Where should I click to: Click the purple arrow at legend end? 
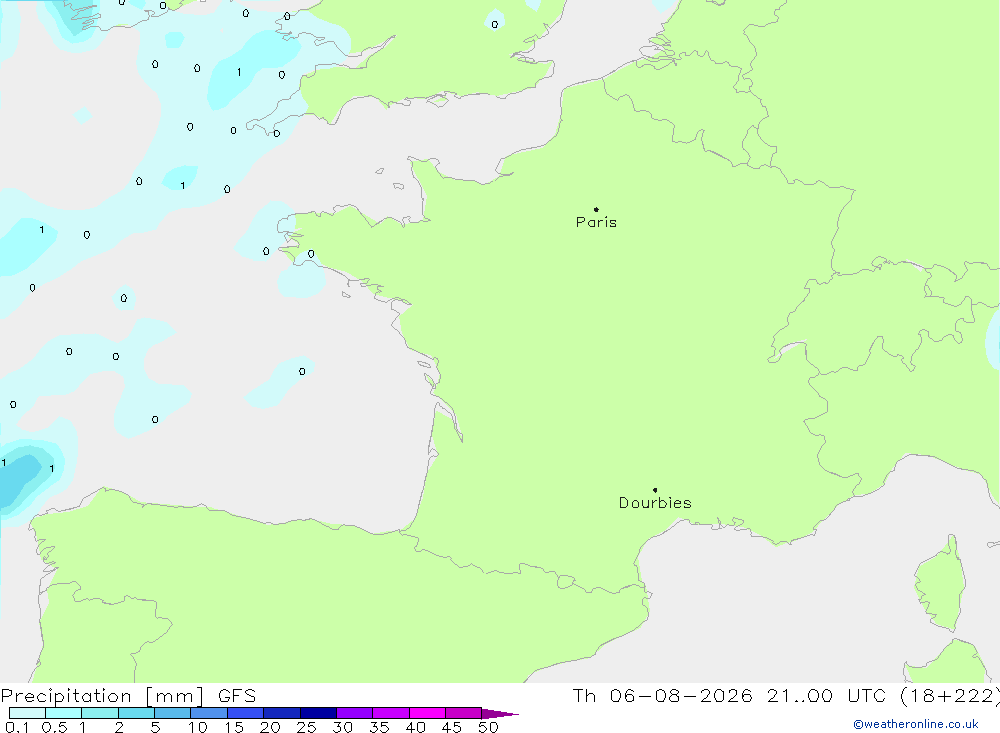[x=500, y=714]
